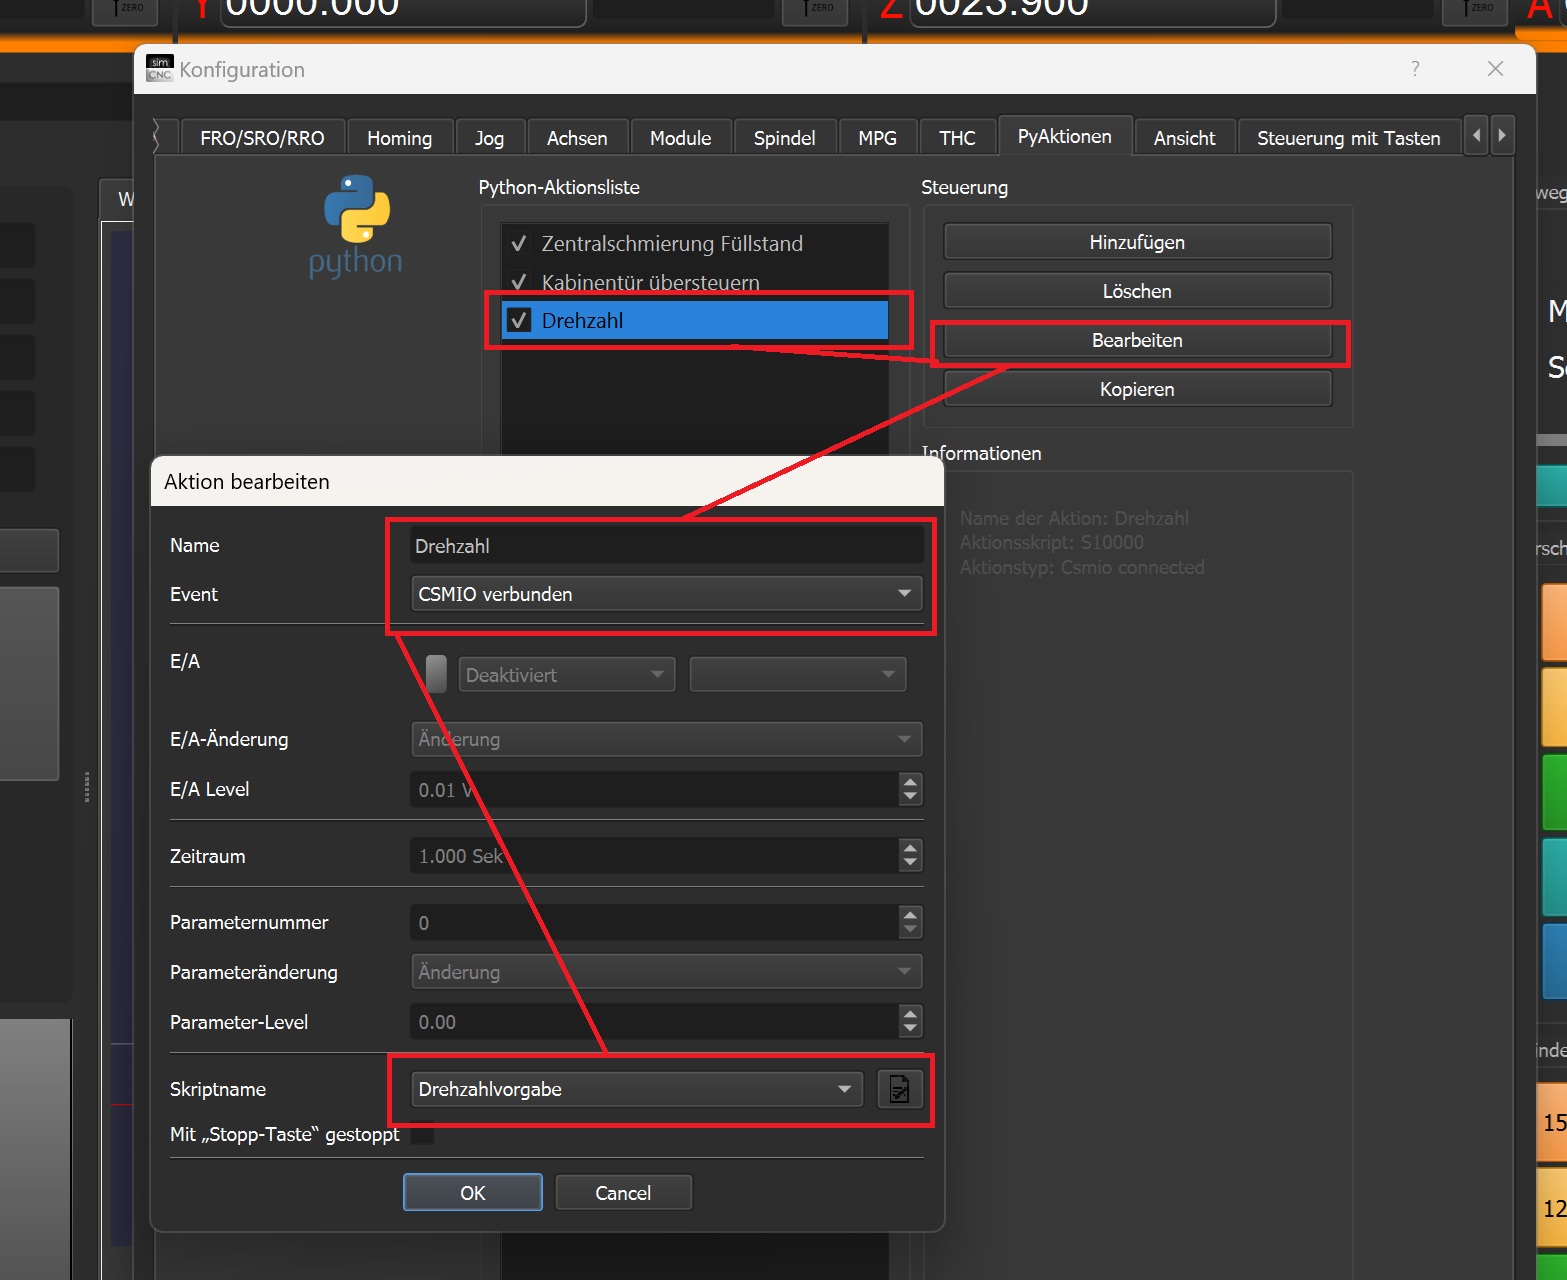1567x1280 pixels.
Task: Increase the Parameternummer value
Action: click(x=910, y=914)
